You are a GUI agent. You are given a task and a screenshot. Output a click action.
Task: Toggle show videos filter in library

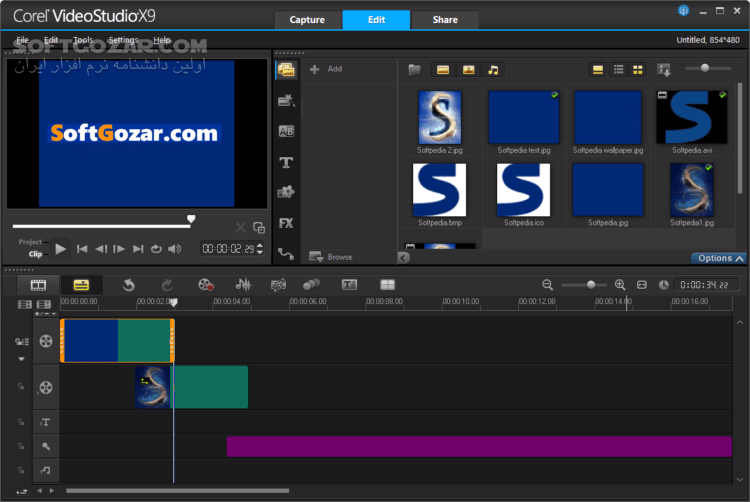pyautogui.click(x=443, y=70)
